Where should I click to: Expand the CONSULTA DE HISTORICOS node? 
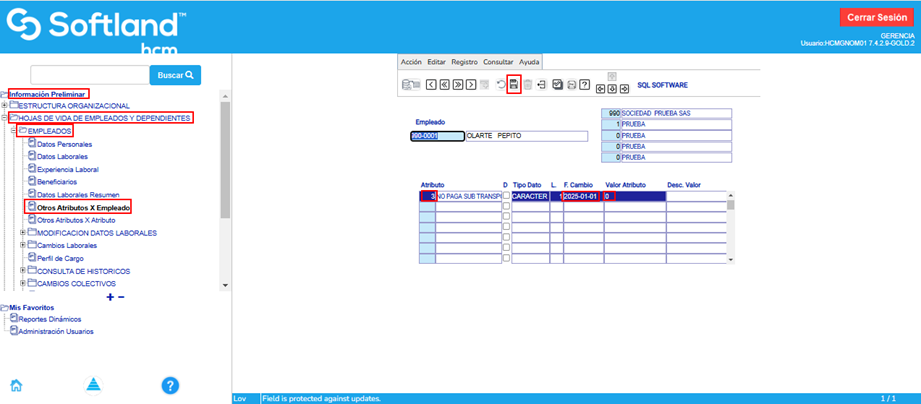click(23, 271)
